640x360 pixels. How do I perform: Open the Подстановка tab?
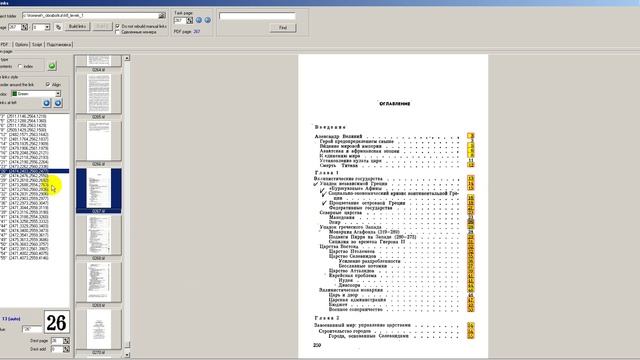(59, 44)
